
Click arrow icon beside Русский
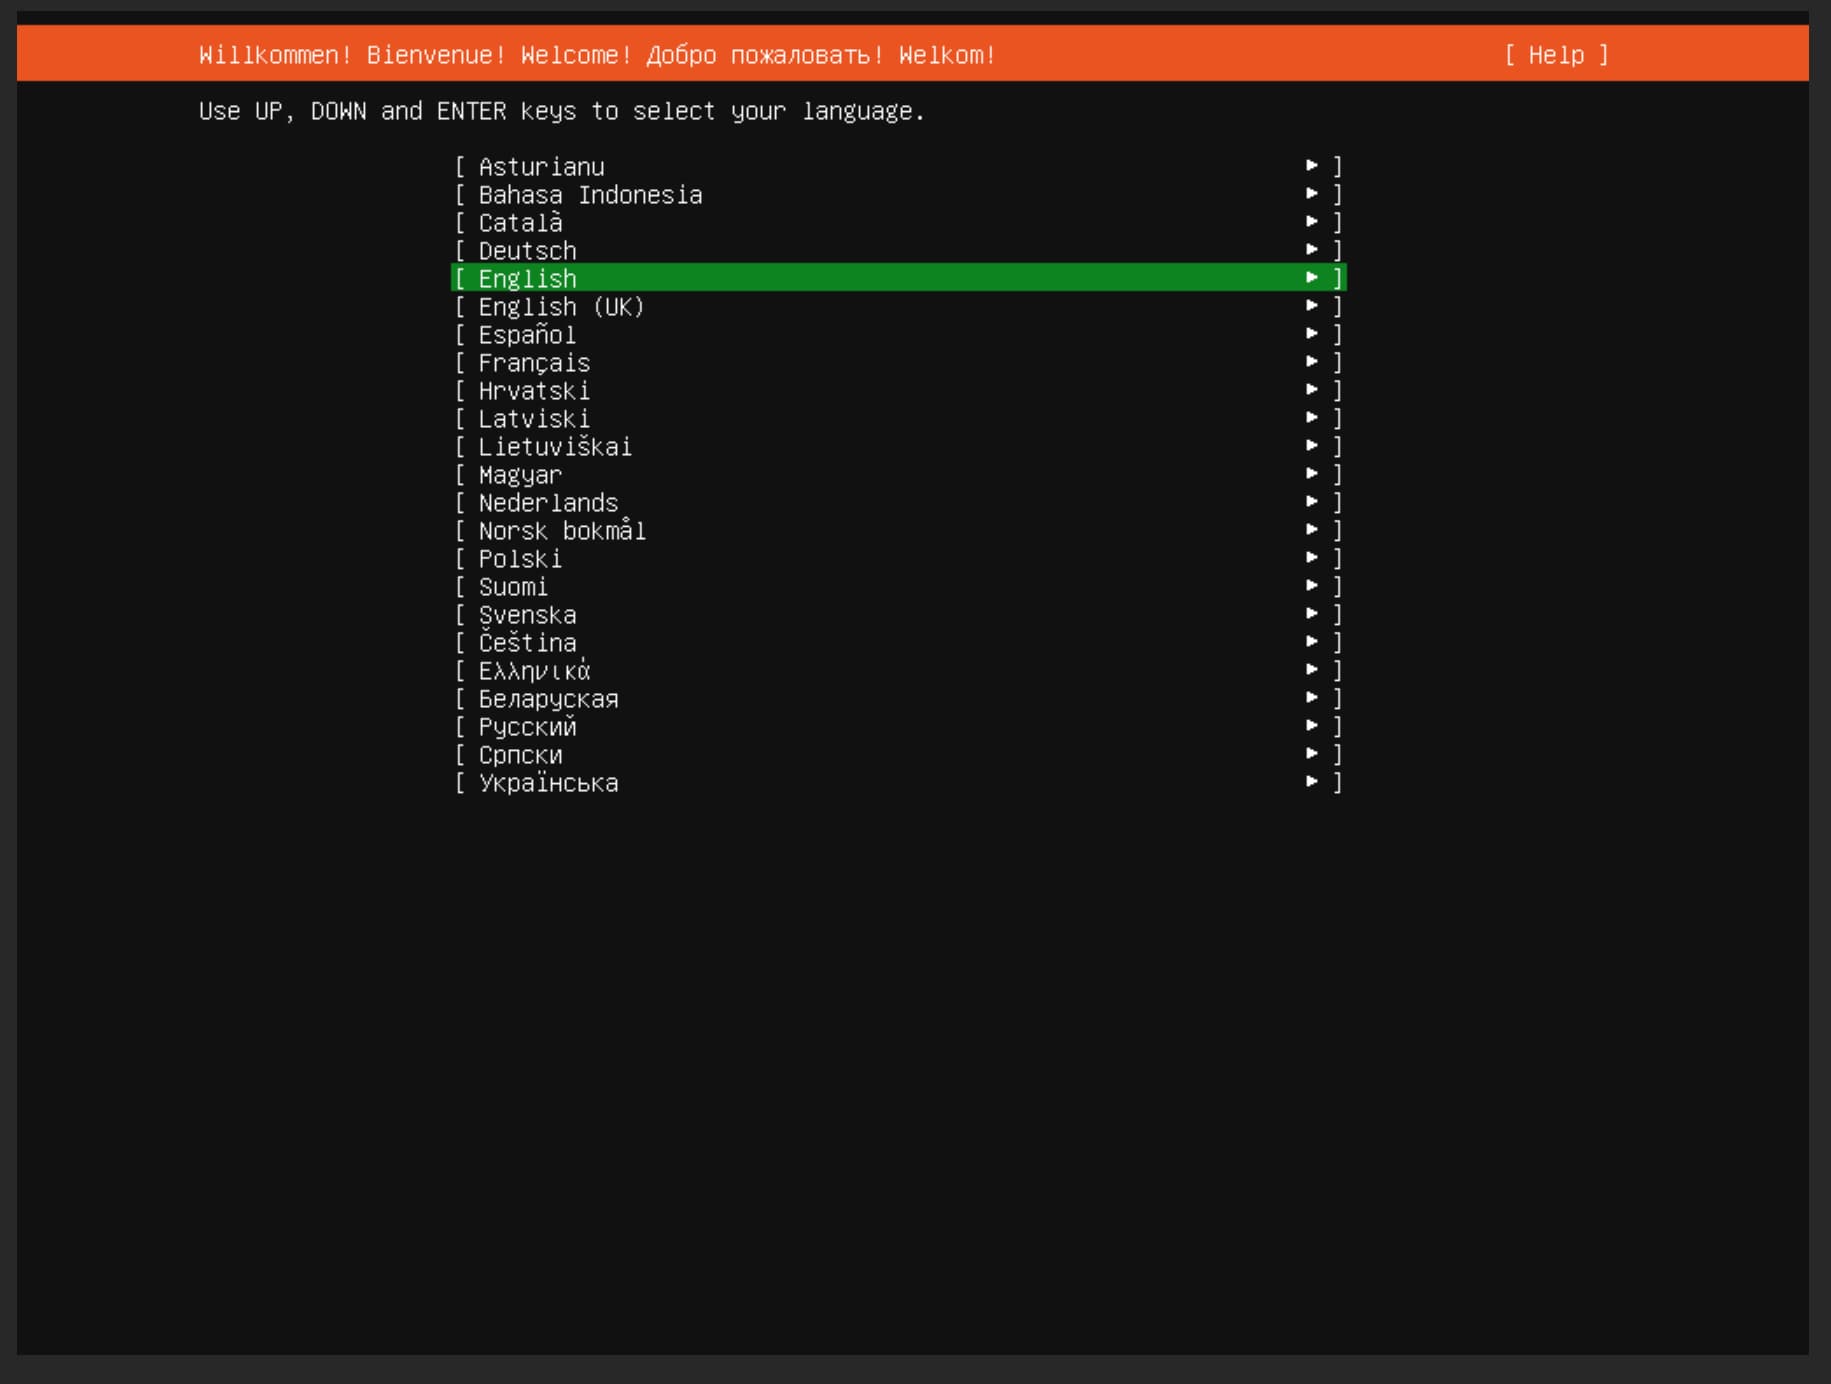[x=1312, y=725]
